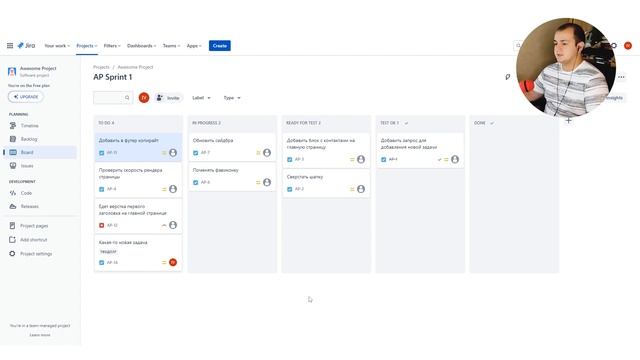The image size is (640, 360).
Task: Open the Label filter dropdown
Action: pos(201,98)
